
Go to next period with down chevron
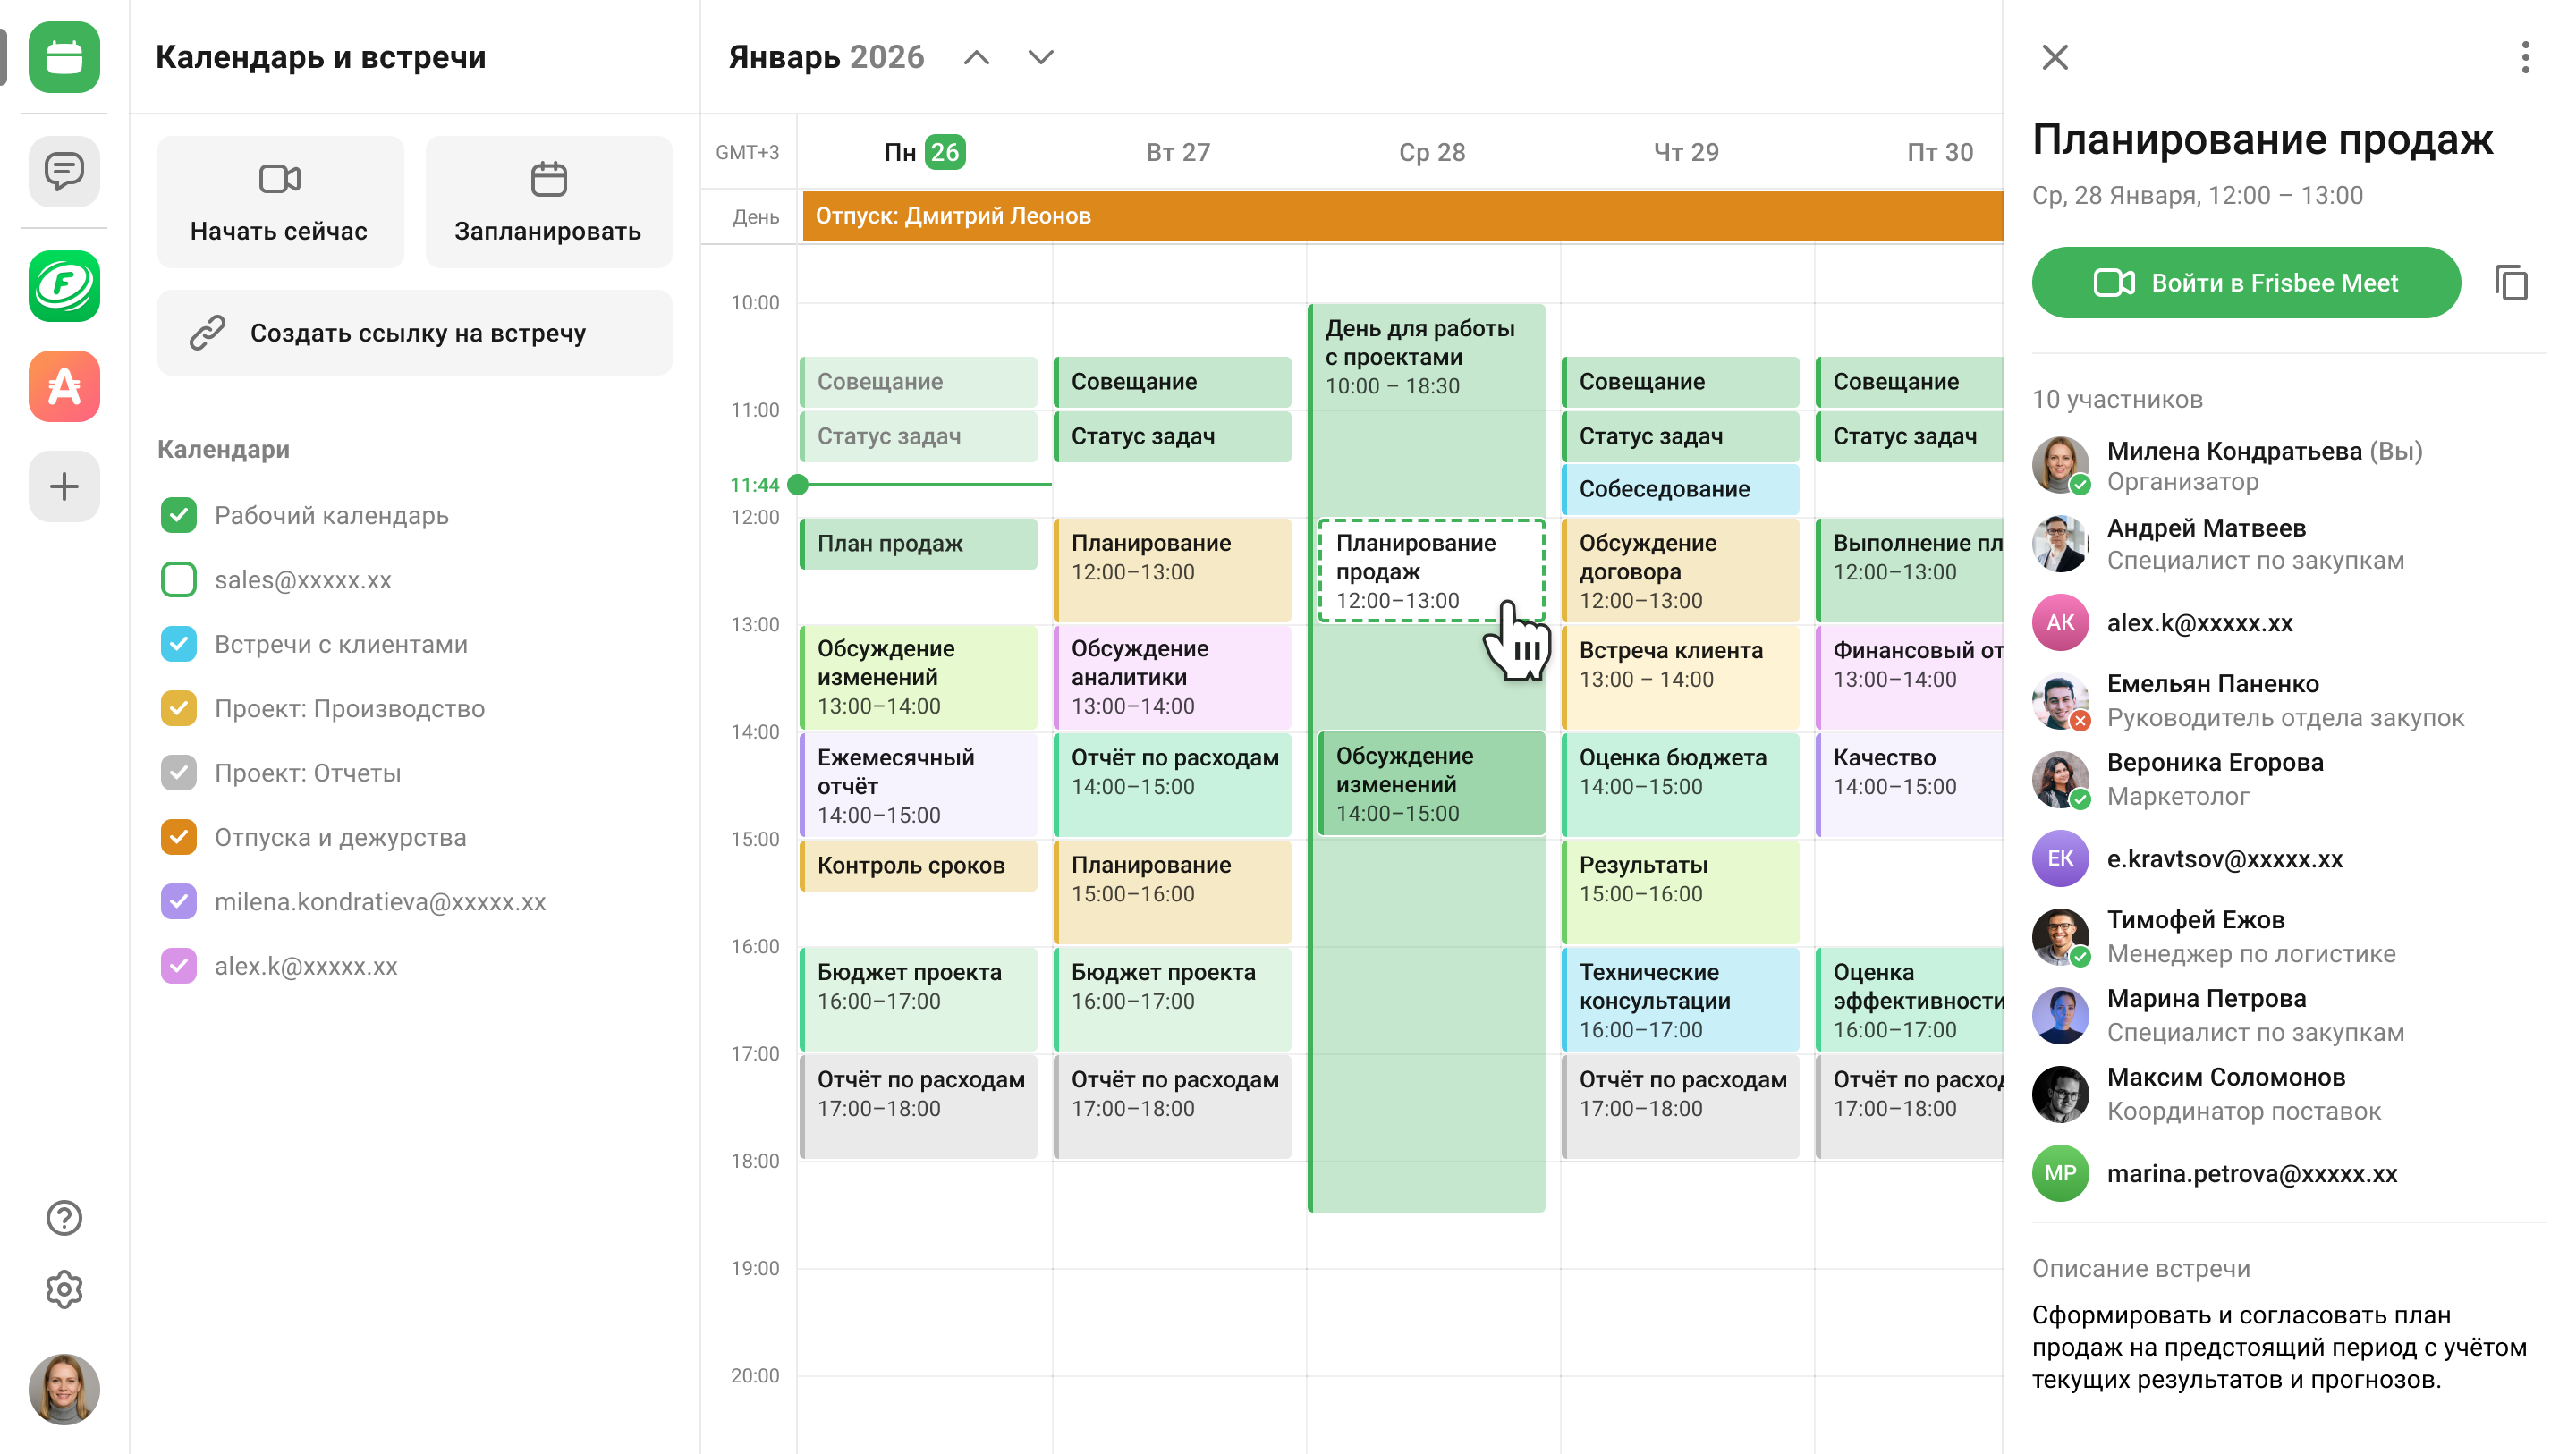[x=1041, y=57]
